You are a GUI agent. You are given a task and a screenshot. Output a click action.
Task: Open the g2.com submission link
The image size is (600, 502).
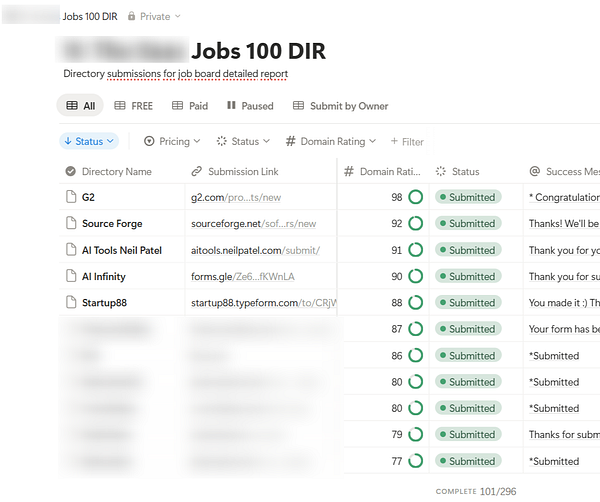(236, 197)
